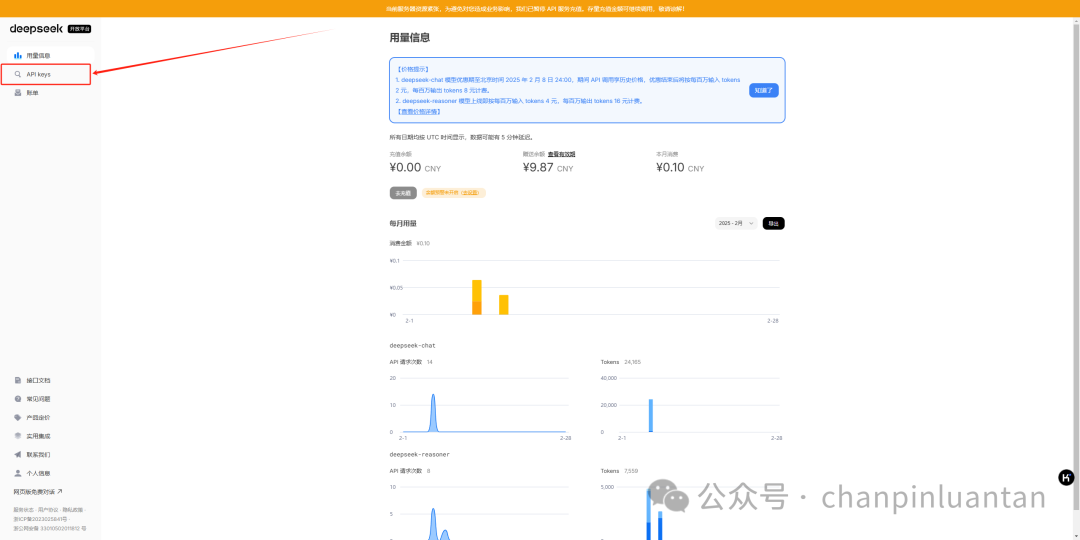
Task: Click the ¥0.00 CNY top-up balance
Action: pos(415,167)
